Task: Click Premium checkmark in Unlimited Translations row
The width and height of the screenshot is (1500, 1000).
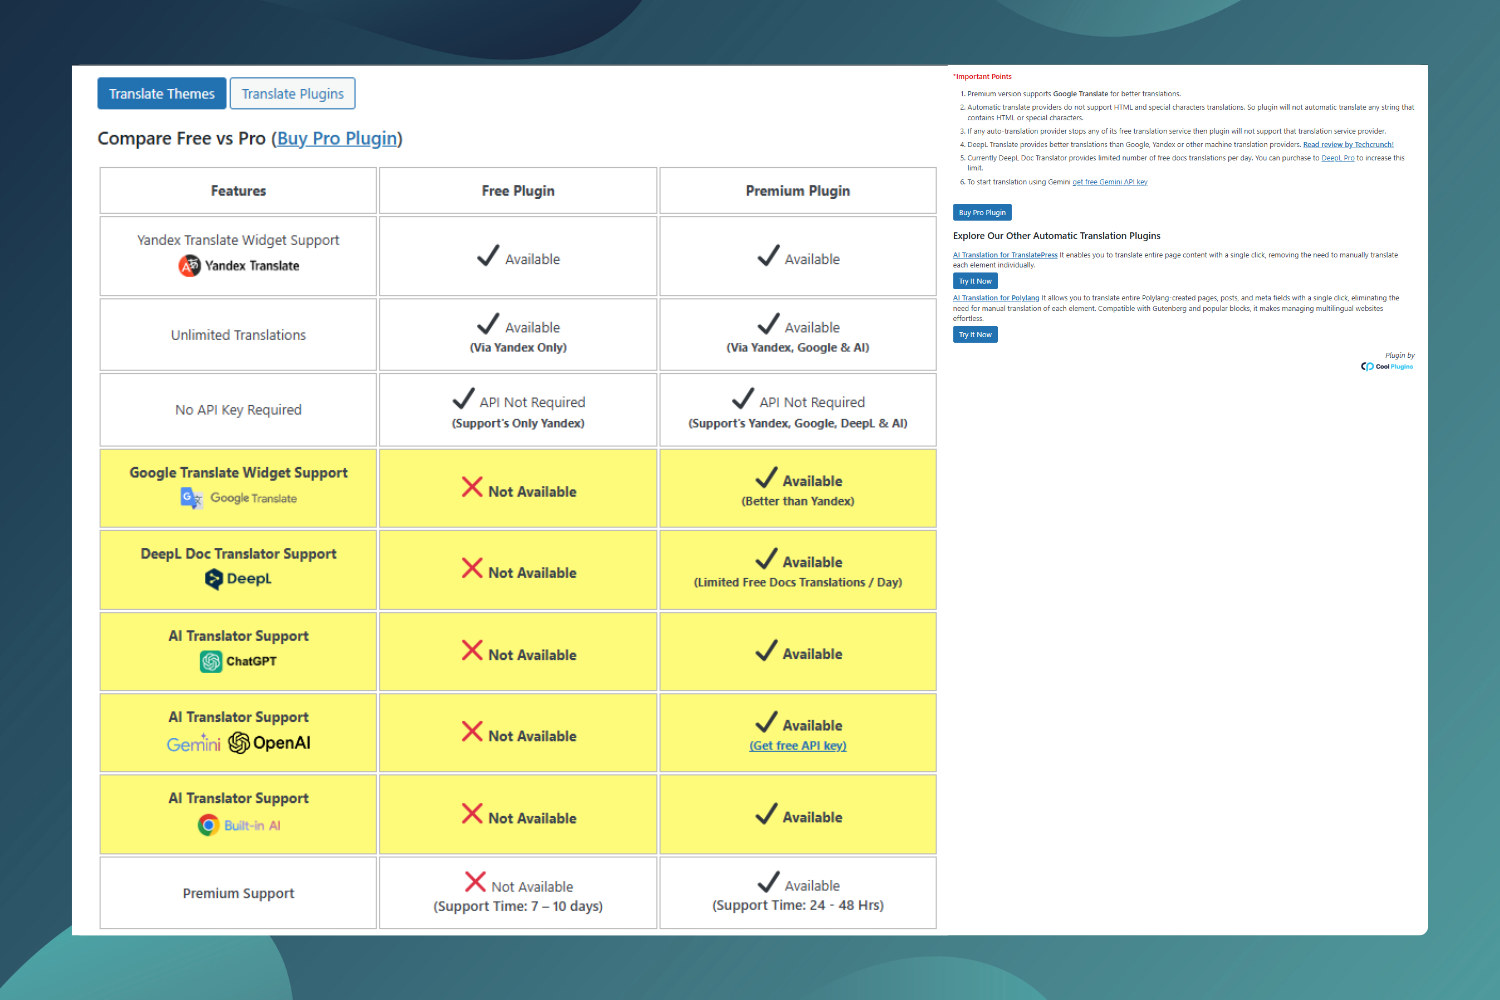Action: click(x=768, y=324)
